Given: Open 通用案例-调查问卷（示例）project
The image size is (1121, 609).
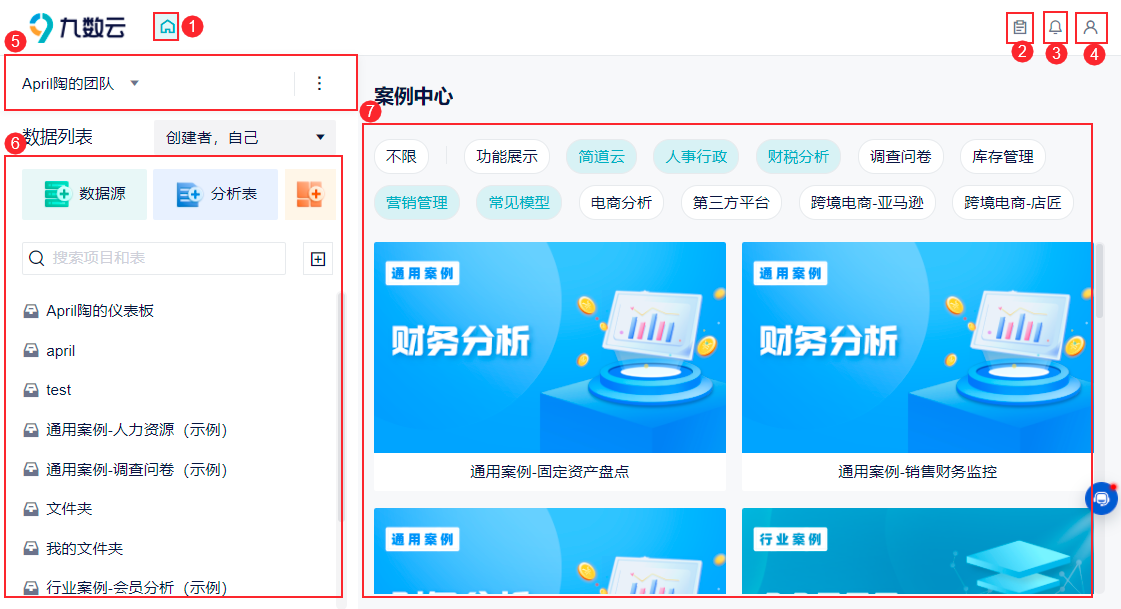Looking at the screenshot, I should pyautogui.click(x=137, y=470).
